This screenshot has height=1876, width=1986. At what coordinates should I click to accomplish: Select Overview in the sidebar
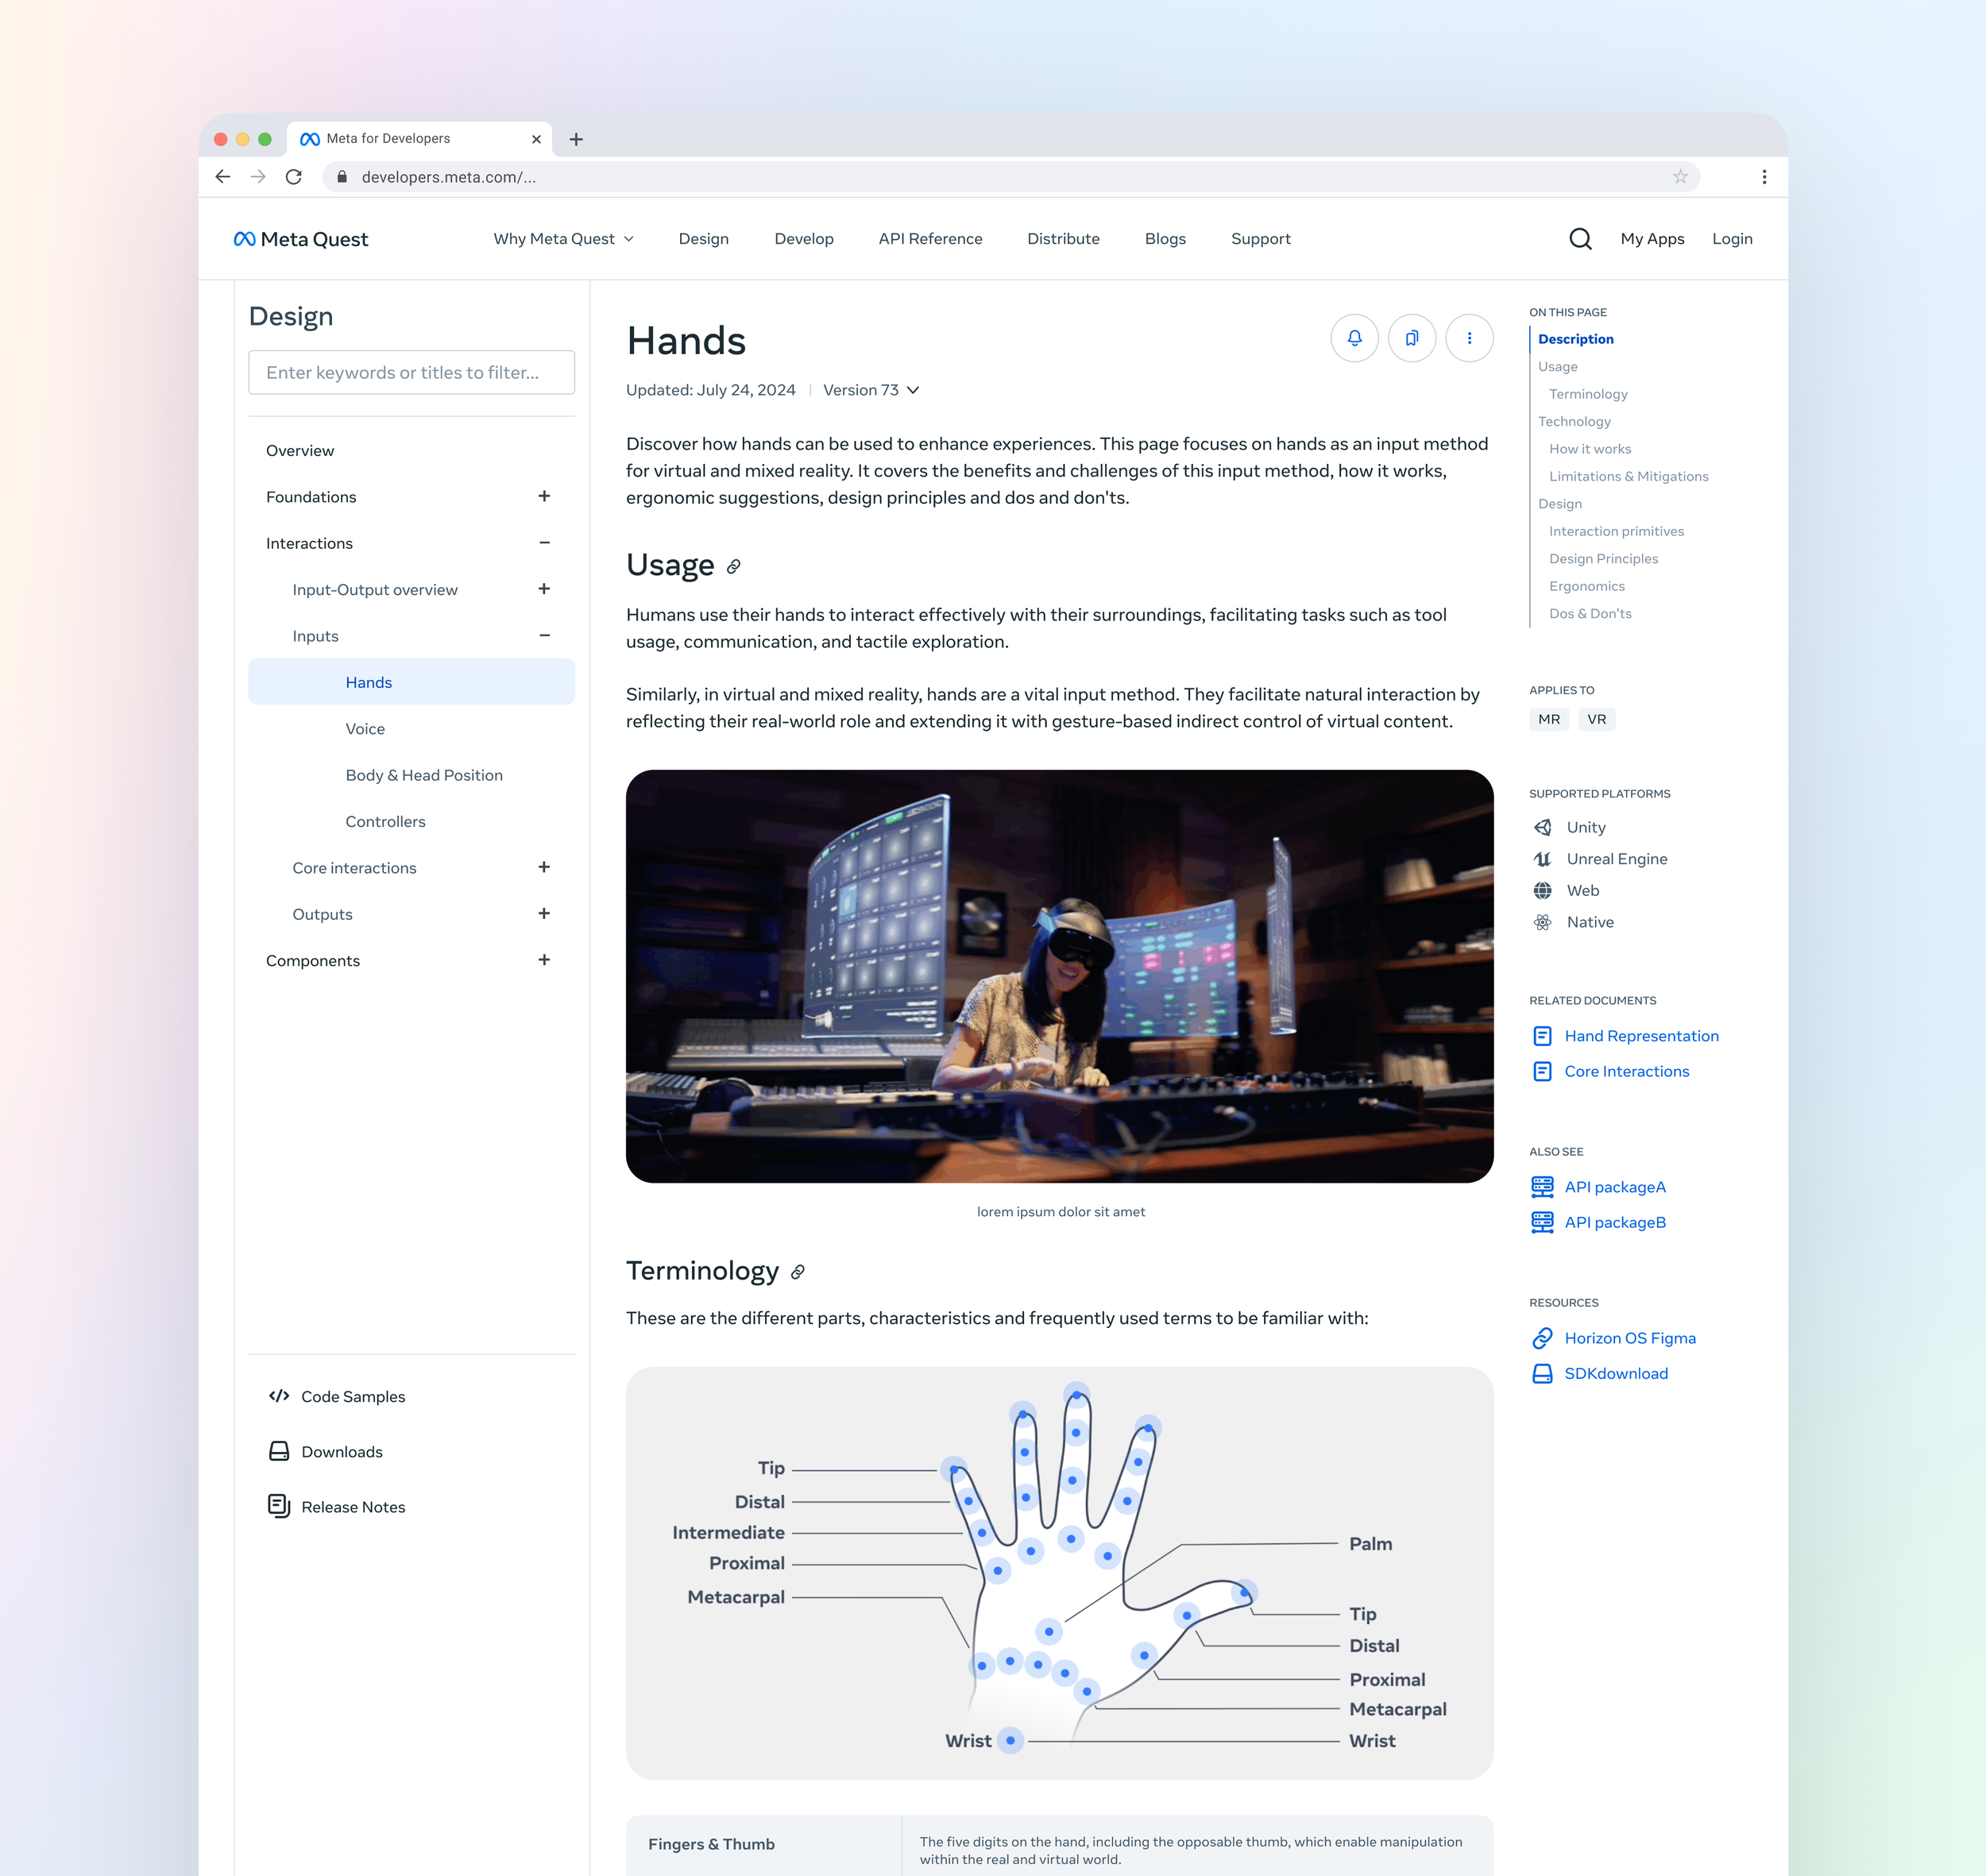coord(300,451)
